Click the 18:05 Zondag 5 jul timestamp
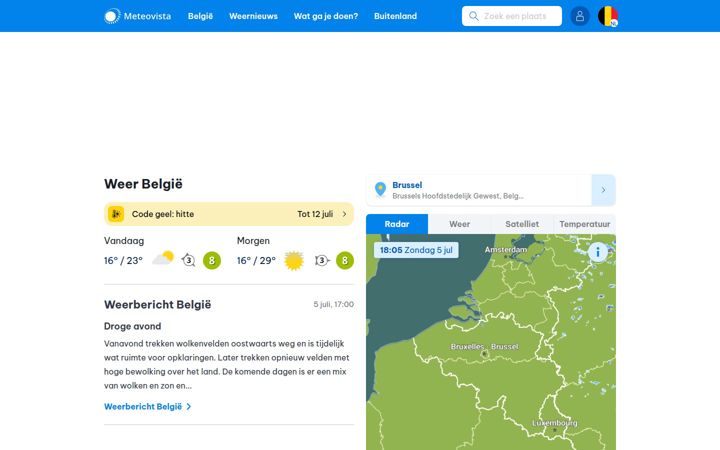720x450 pixels. click(x=416, y=250)
